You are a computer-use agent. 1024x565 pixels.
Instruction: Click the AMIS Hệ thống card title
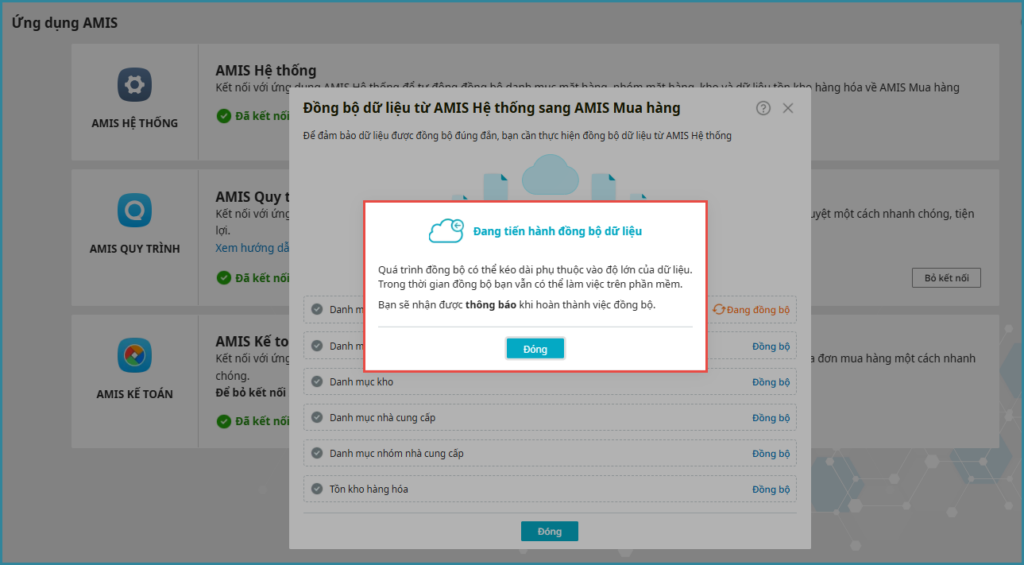266,70
